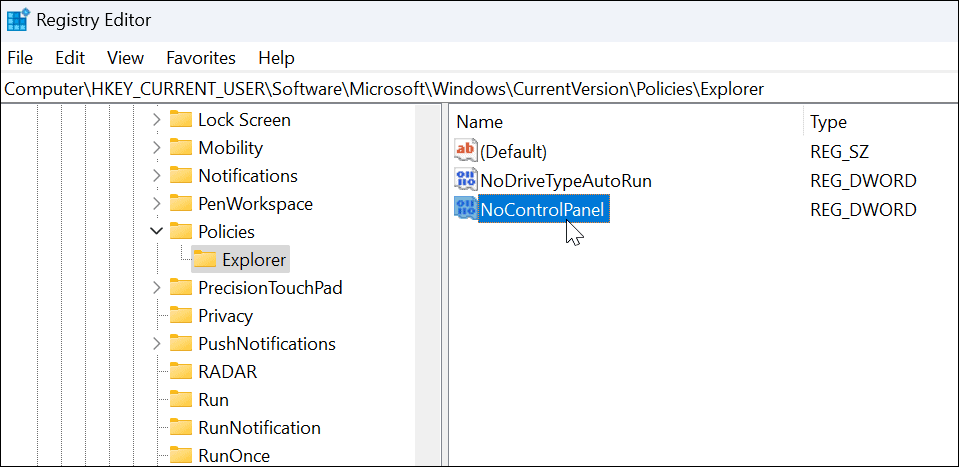Select the RunOnce key in tree

click(x=234, y=456)
